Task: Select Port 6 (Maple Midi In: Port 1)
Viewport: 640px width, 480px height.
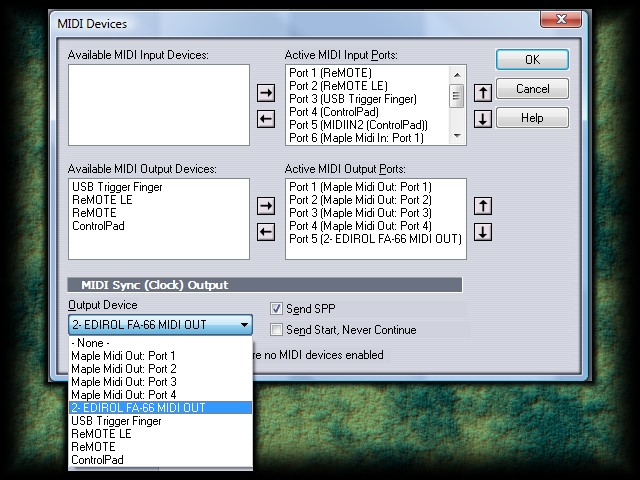Action: click(x=367, y=138)
